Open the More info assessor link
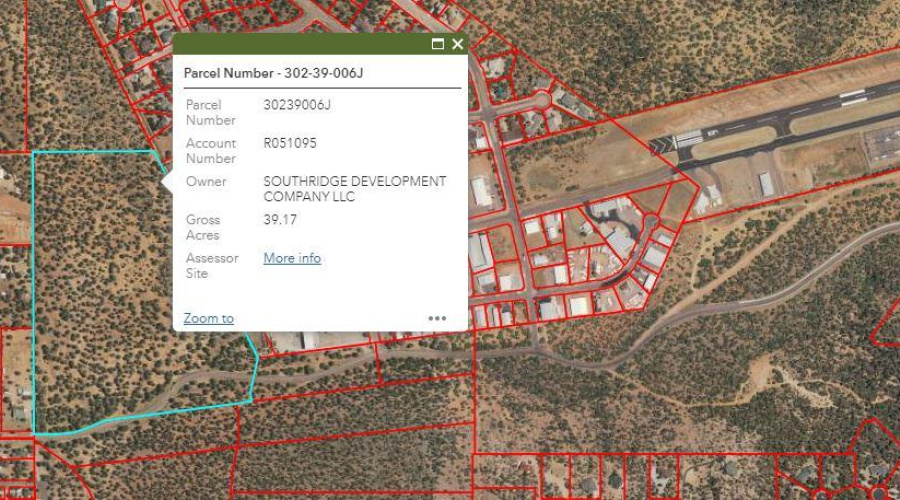 (292, 258)
